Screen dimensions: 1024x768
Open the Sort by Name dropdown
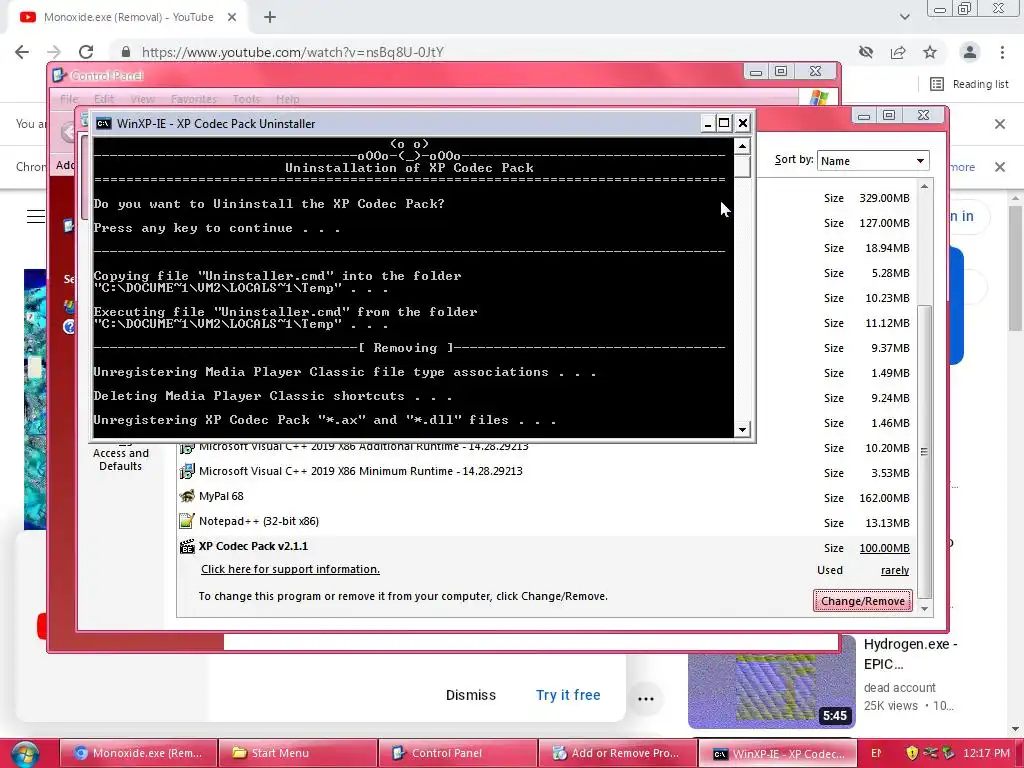pos(872,161)
